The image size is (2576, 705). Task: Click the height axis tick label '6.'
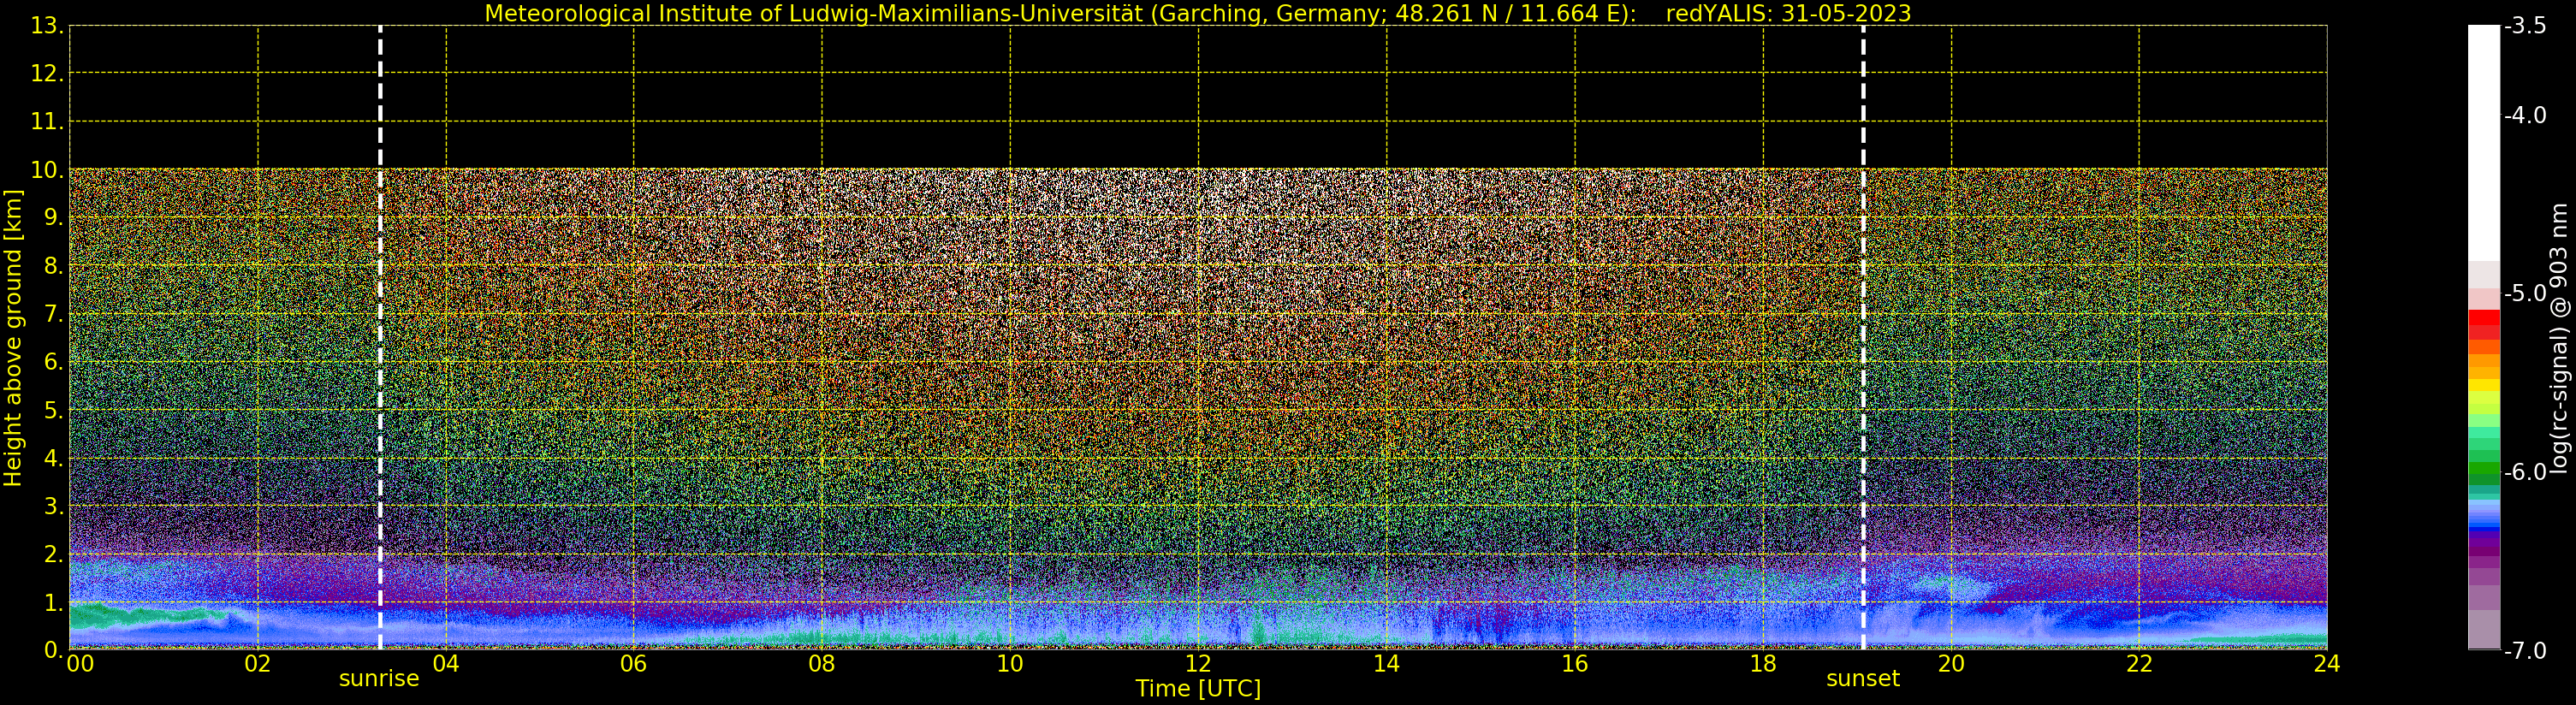pyautogui.click(x=53, y=362)
